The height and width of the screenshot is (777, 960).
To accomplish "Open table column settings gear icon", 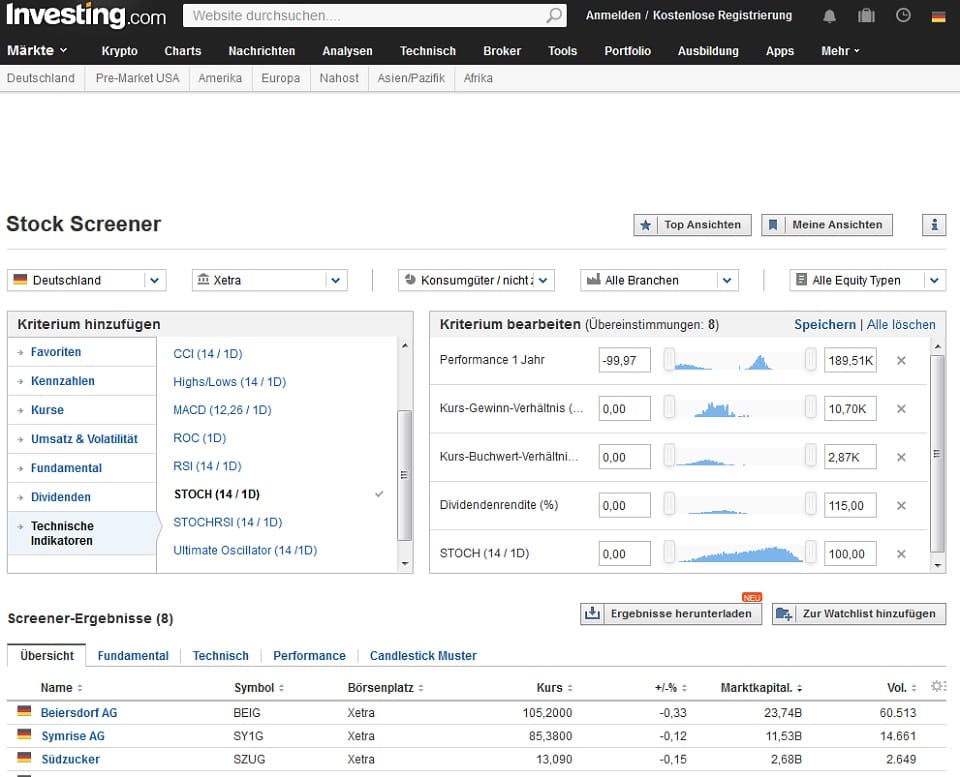I will point(937,686).
